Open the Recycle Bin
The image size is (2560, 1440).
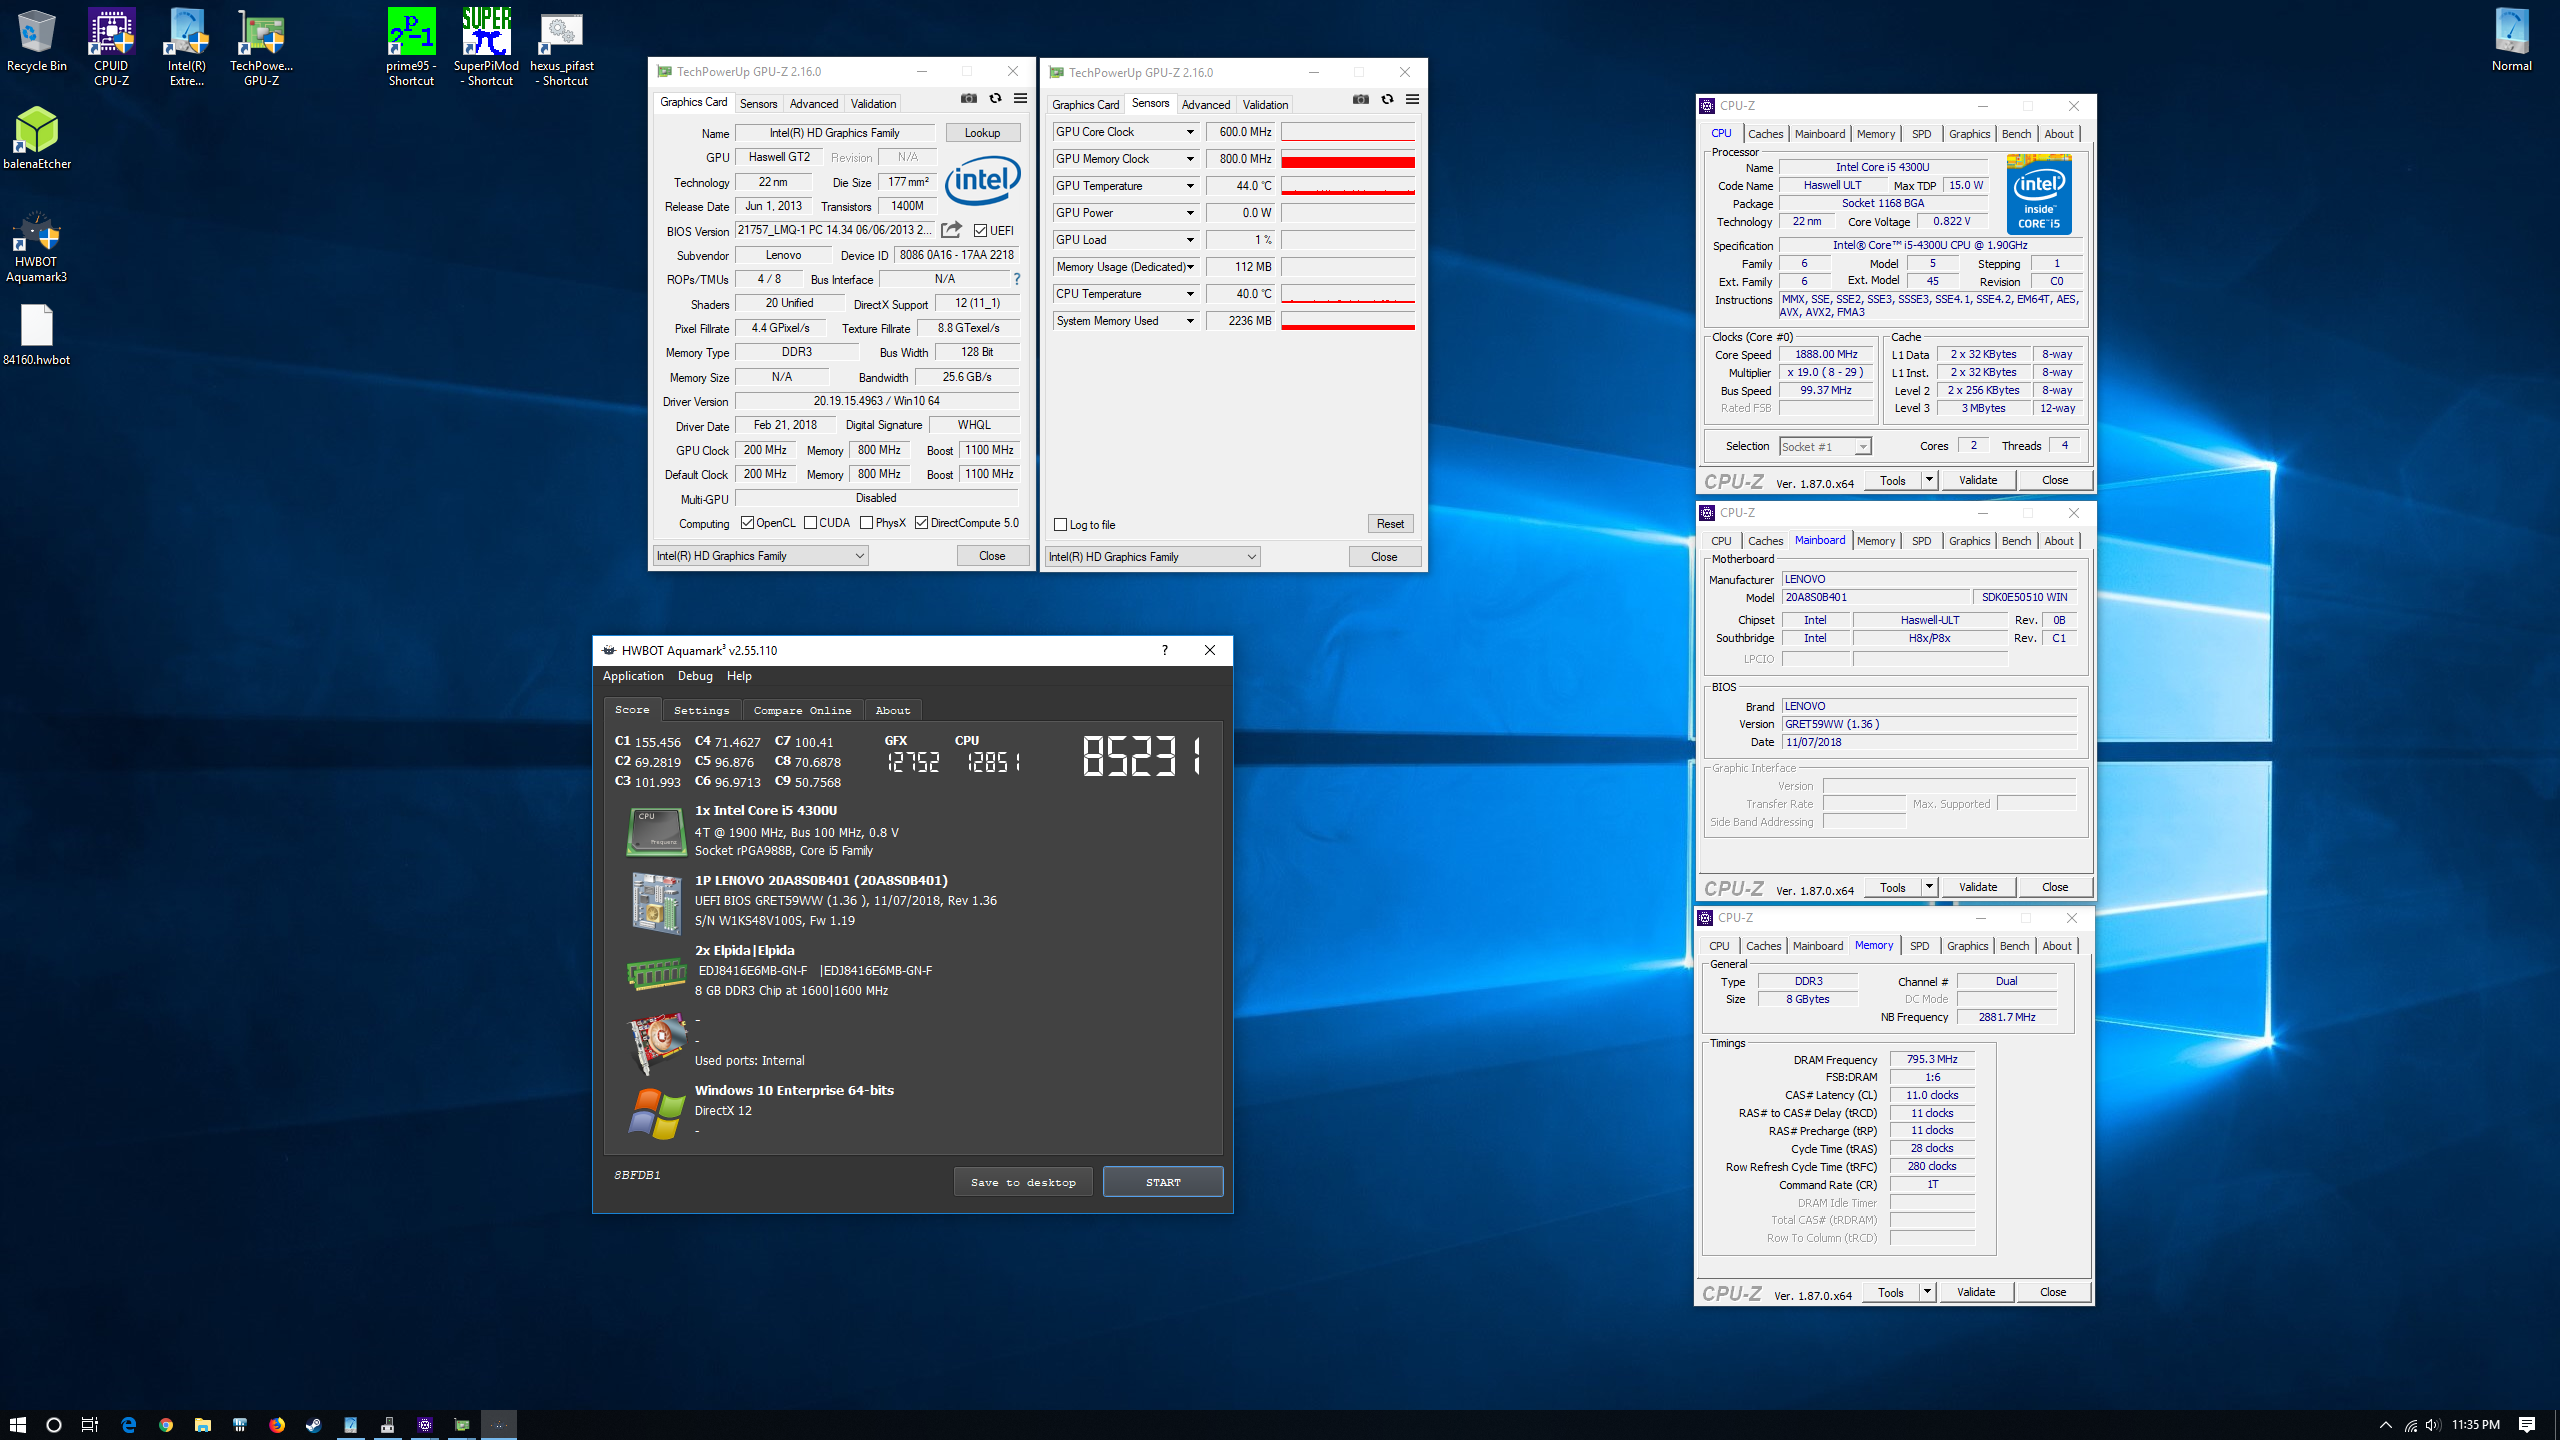point(37,40)
